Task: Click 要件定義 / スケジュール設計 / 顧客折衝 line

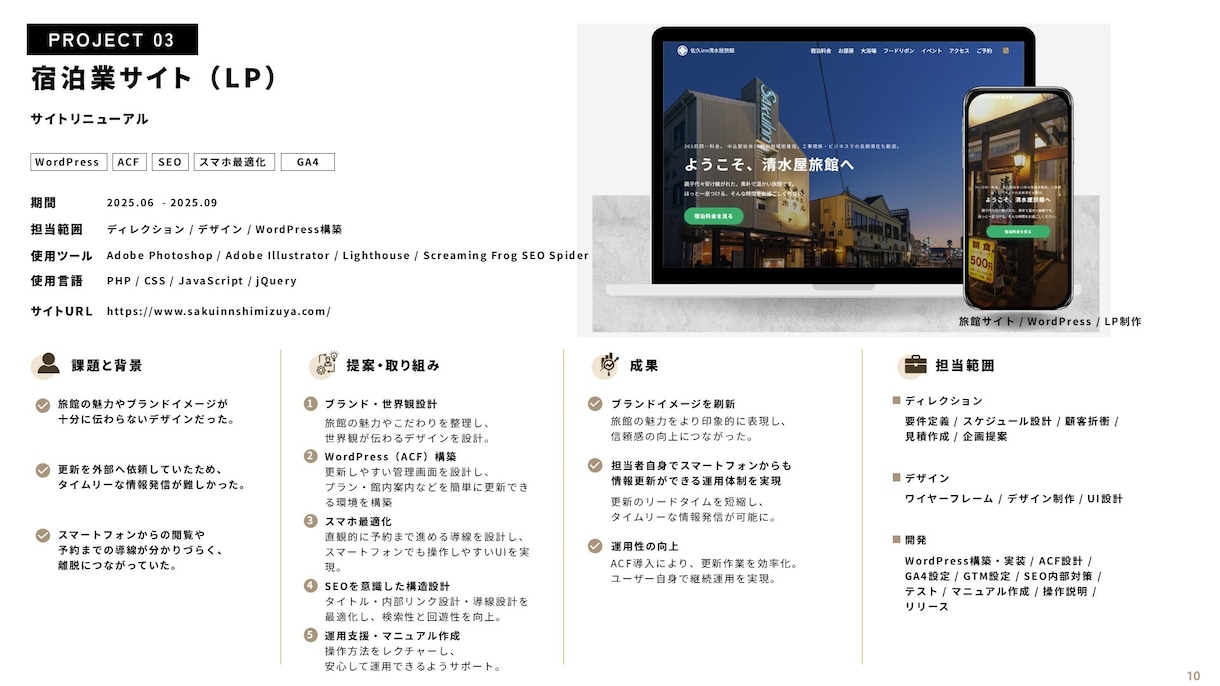Action: click(x=1012, y=421)
